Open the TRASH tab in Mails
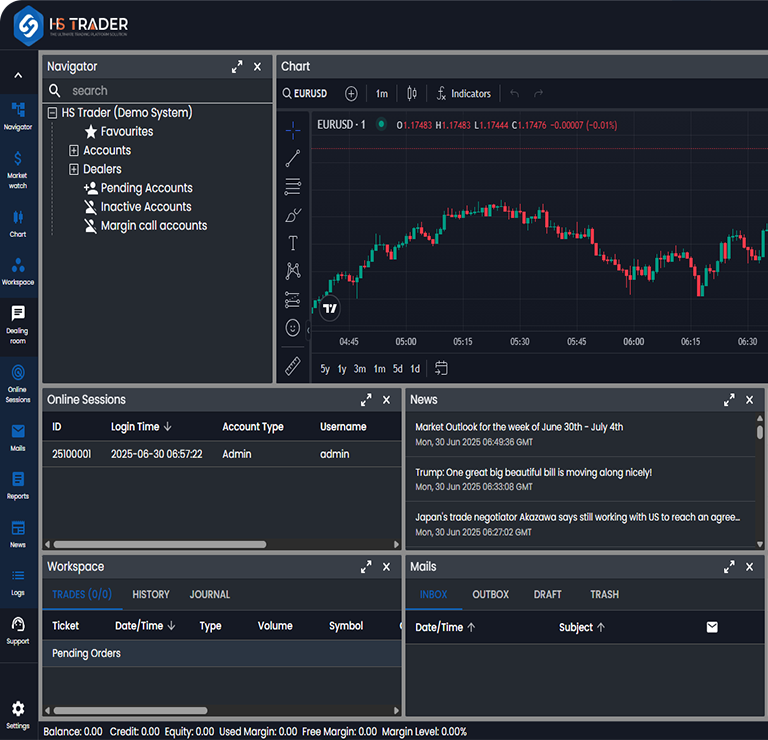768x740 pixels. pyautogui.click(x=604, y=595)
